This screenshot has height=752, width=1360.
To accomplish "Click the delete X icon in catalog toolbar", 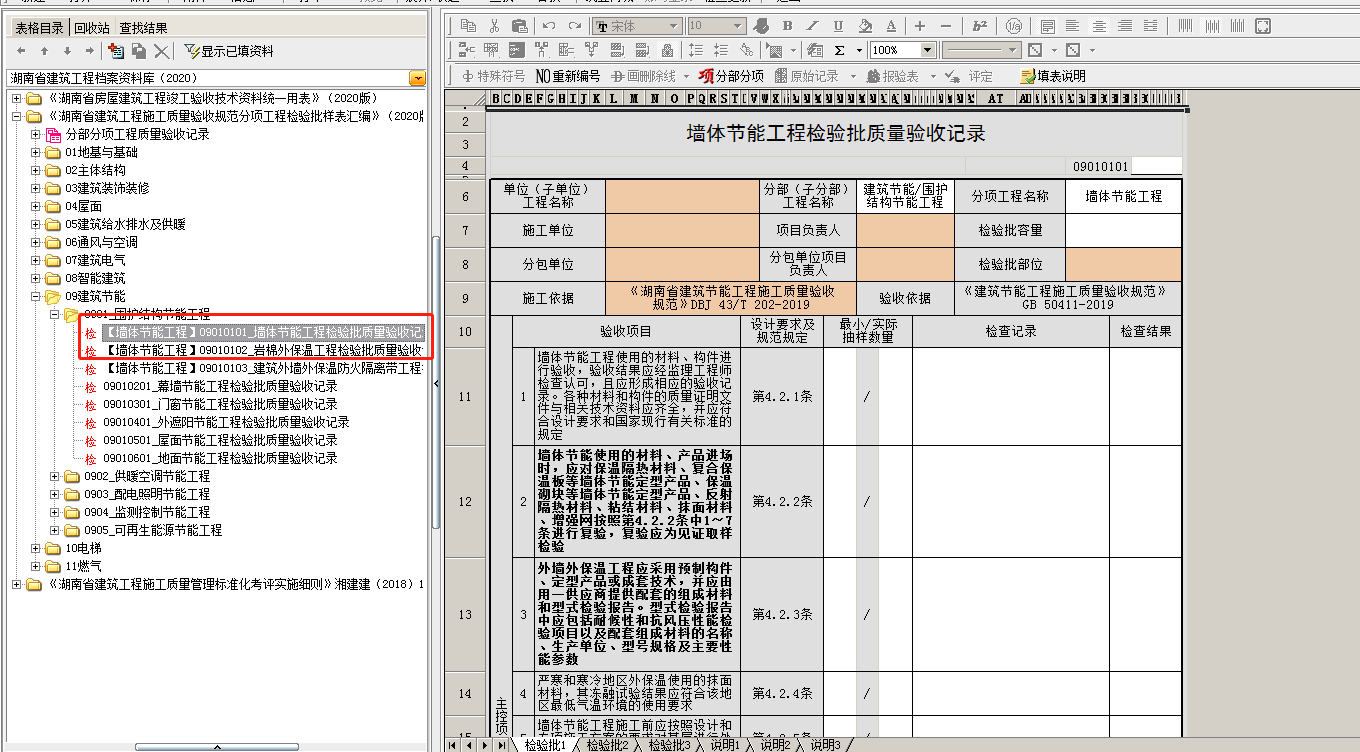I will point(162,51).
